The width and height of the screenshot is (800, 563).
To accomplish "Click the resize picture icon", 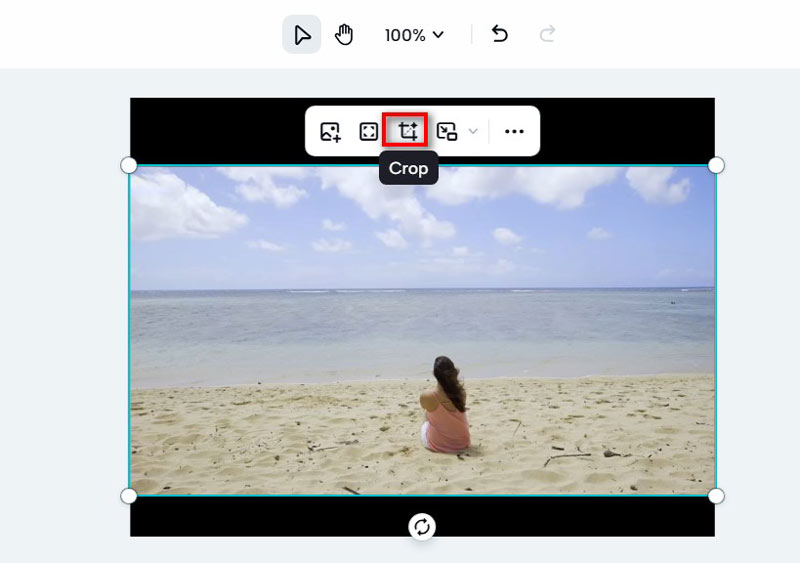I will point(446,131).
